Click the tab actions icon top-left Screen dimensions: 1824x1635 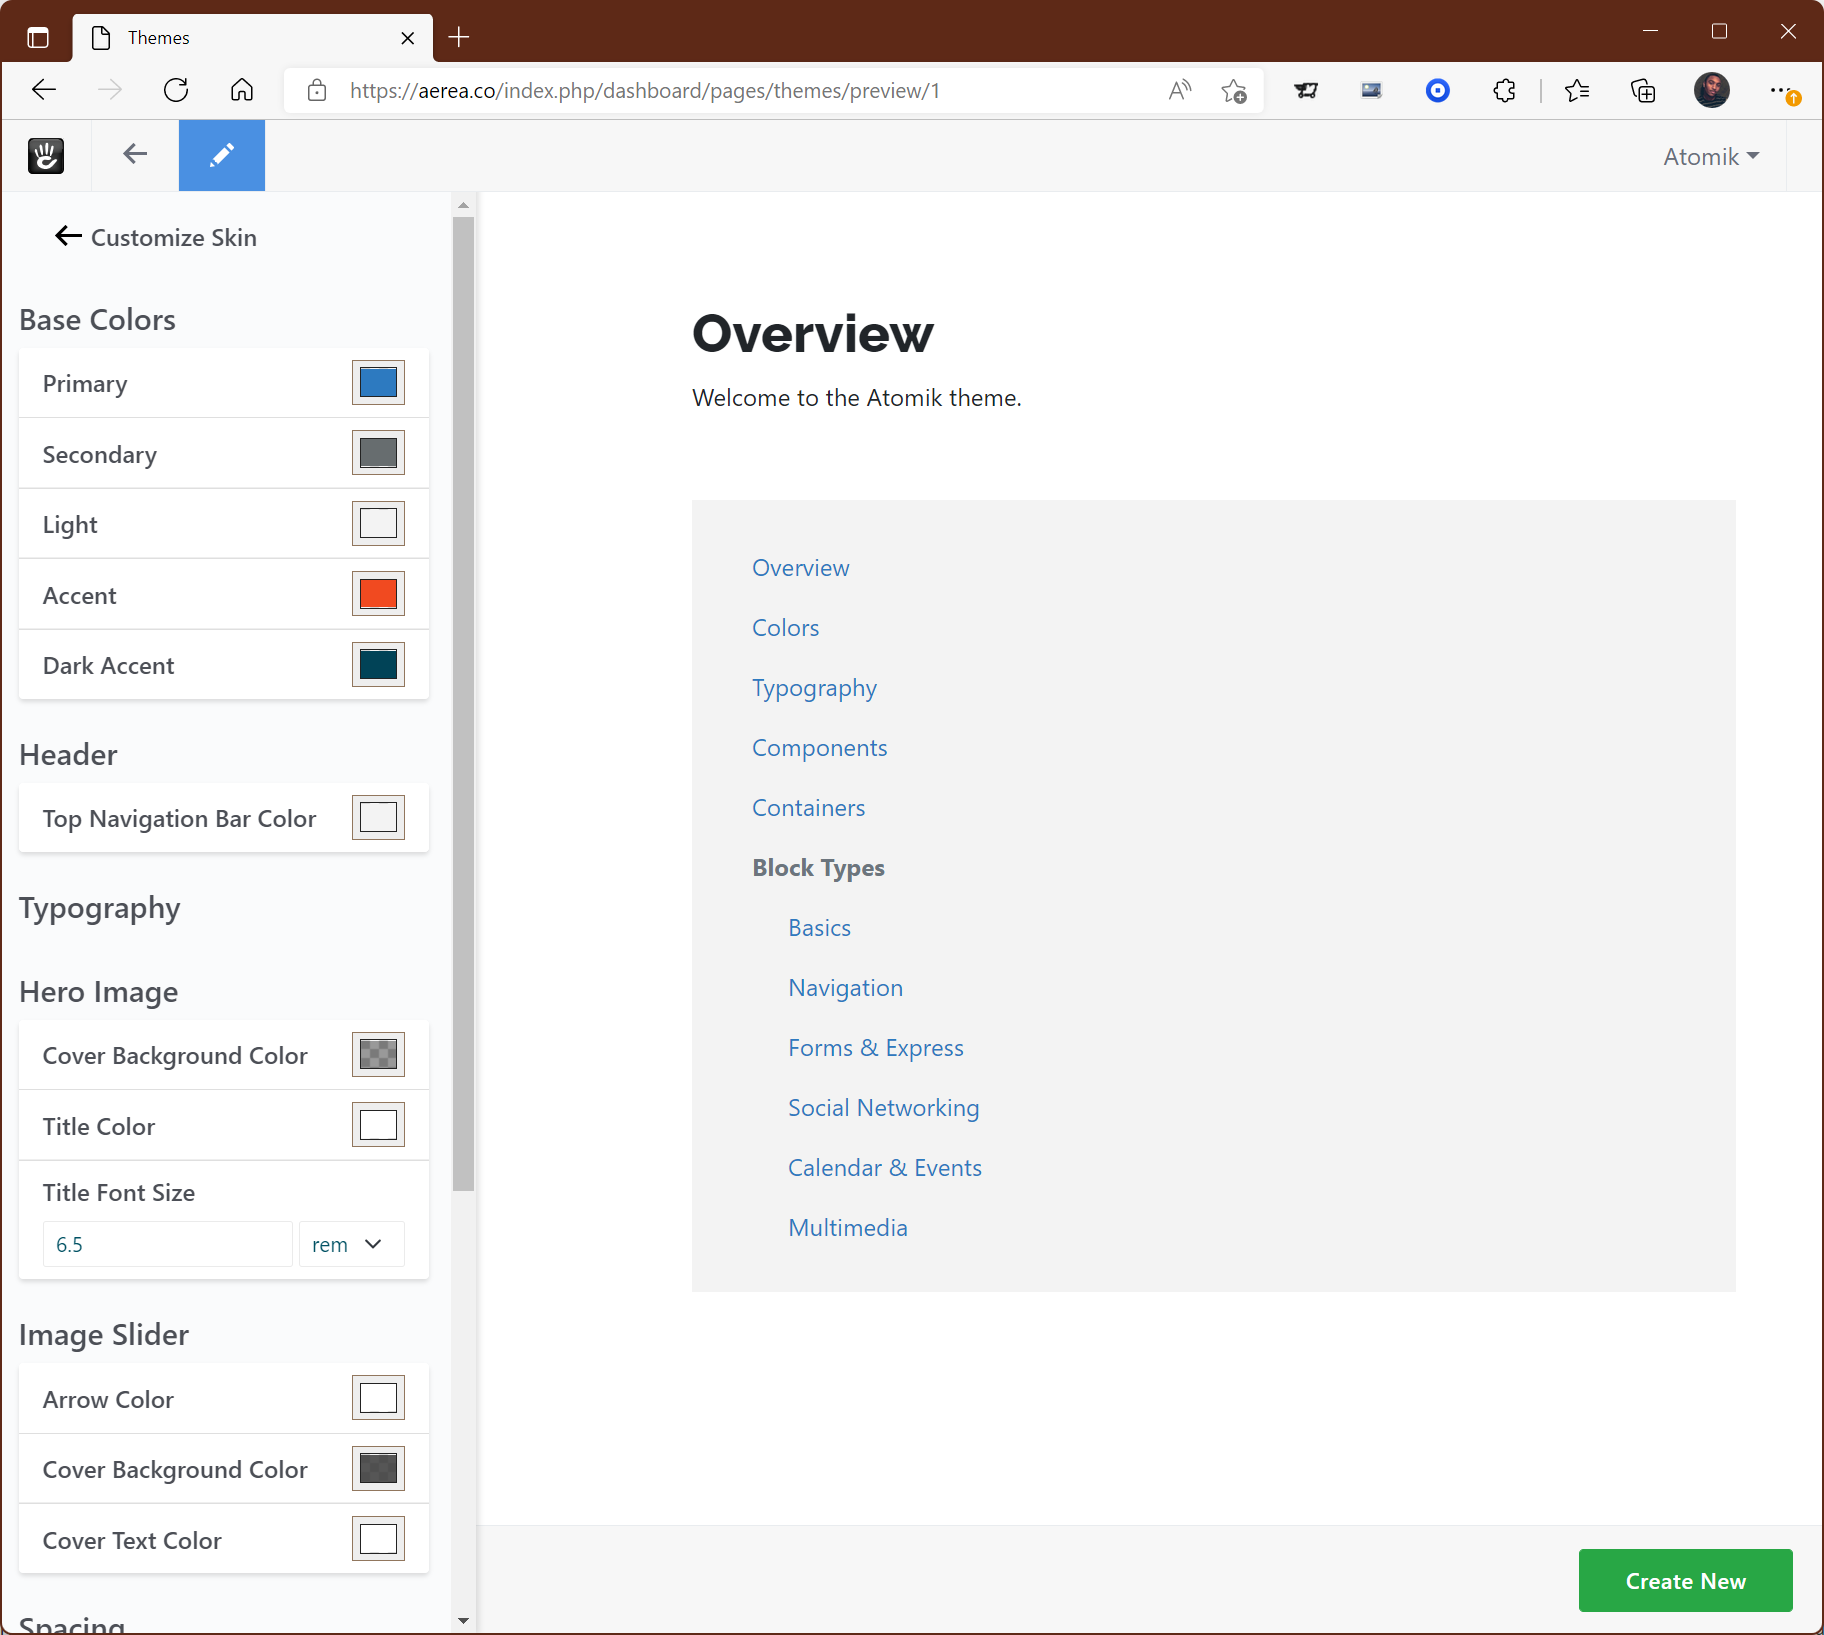pyautogui.click(x=37, y=37)
